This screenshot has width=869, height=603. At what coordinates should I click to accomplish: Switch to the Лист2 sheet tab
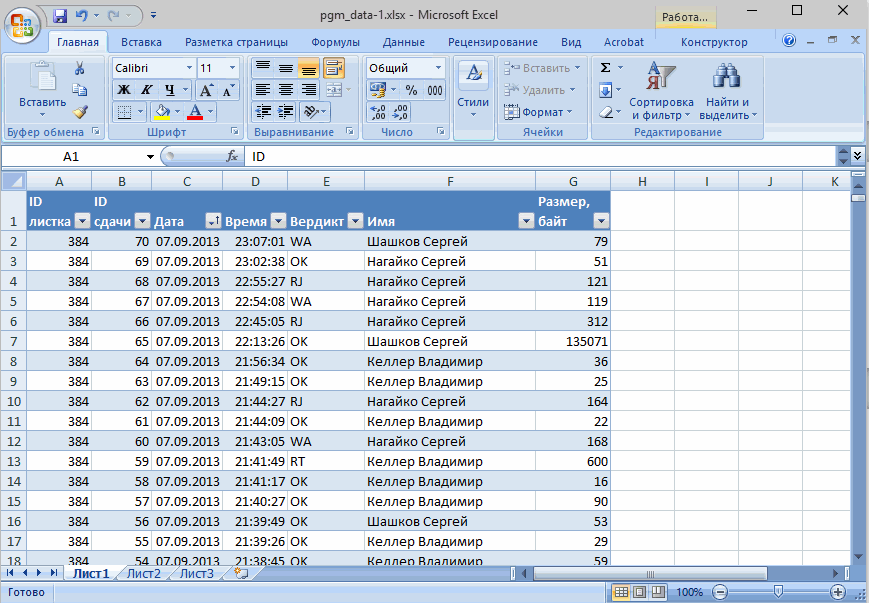click(144, 573)
